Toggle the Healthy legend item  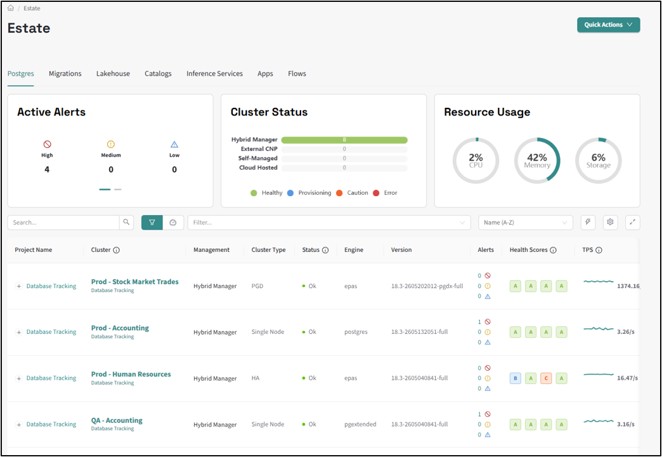point(266,193)
